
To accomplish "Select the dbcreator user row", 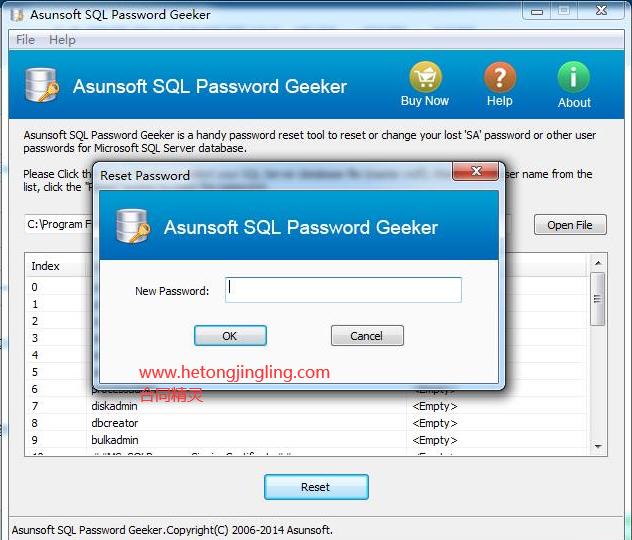I will coord(306,423).
